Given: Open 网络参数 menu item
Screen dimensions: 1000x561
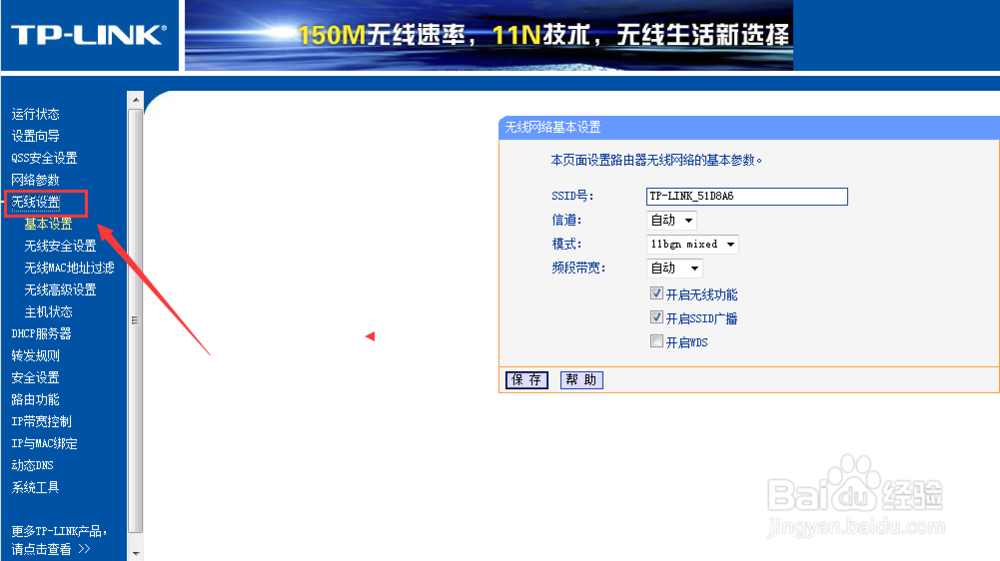Looking at the screenshot, I should point(35,180).
